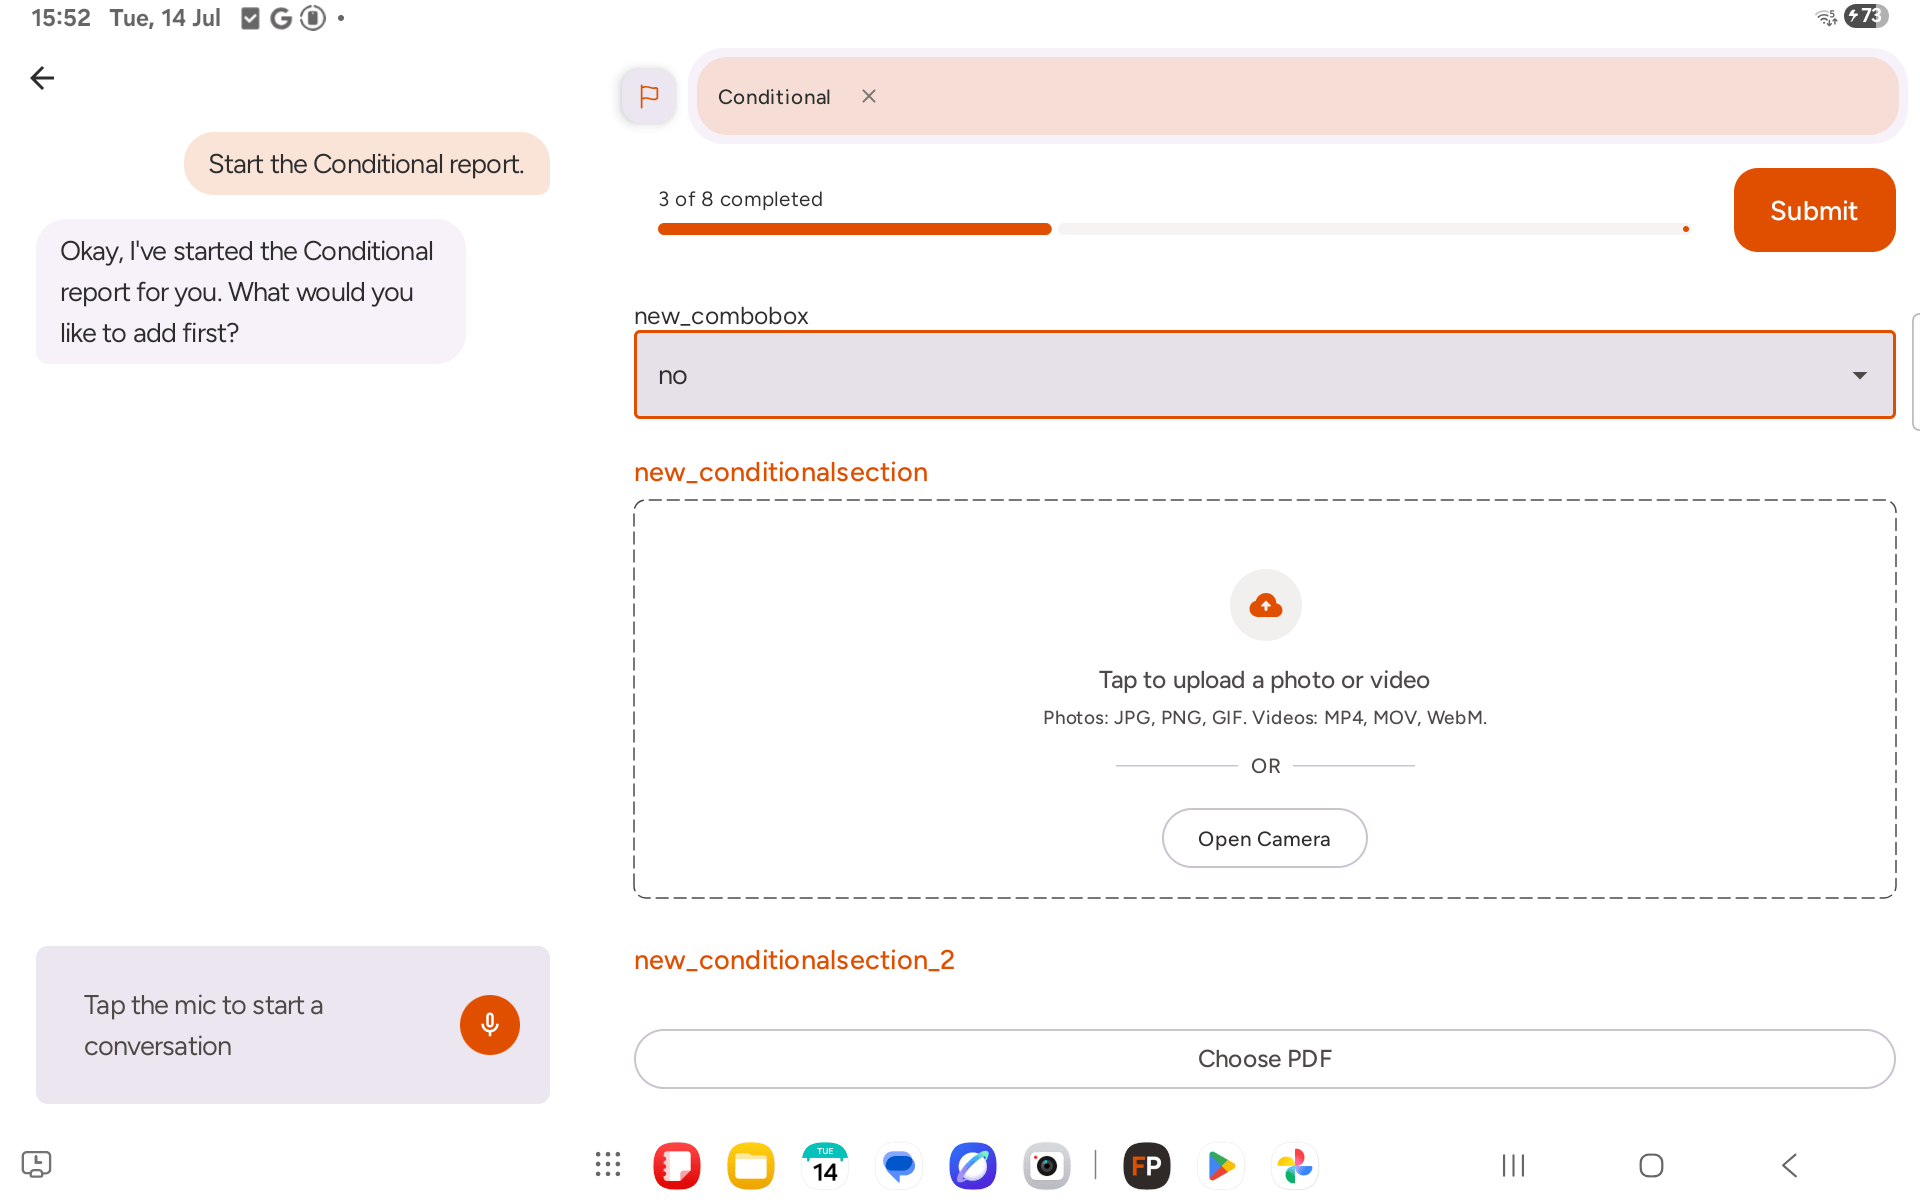Tap the microphone button
Image resolution: width=1920 pixels, height=1200 pixels.
point(490,1025)
